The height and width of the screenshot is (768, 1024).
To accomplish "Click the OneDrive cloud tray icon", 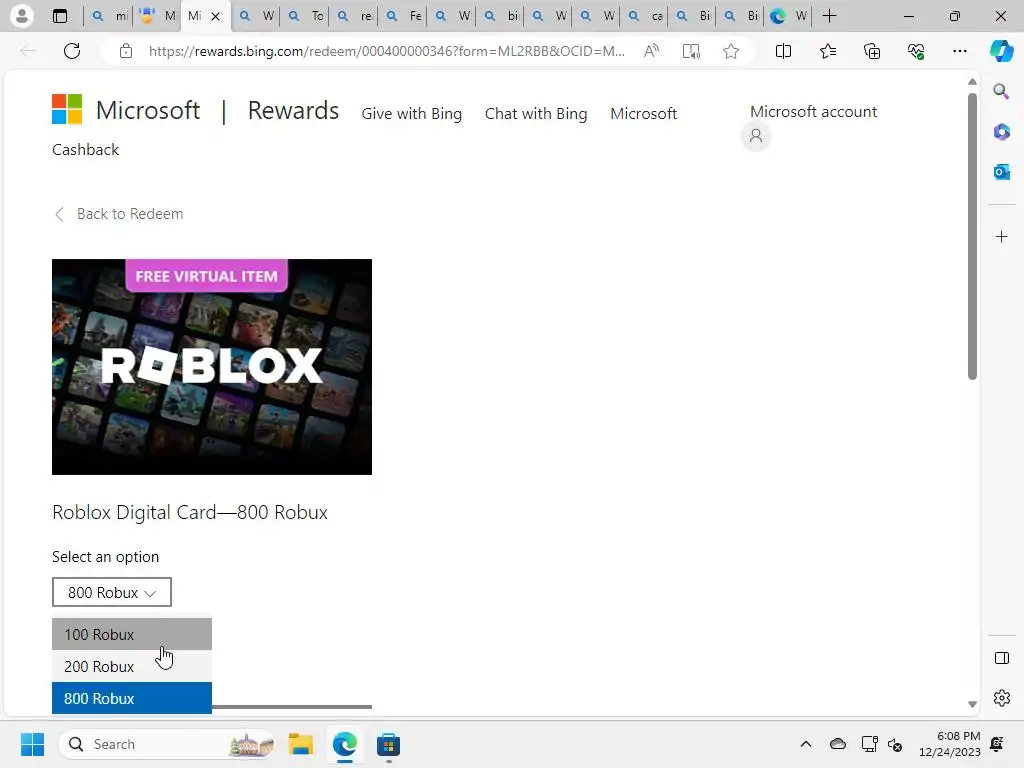I will [x=838, y=744].
